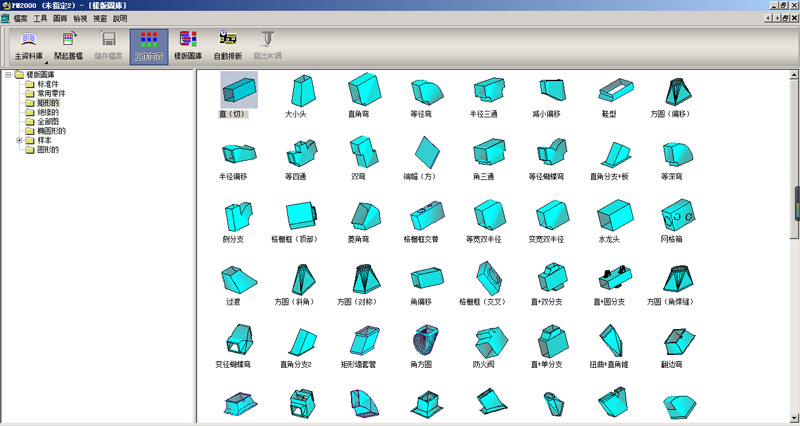Select the 变径蝴蝶弯 reducing butterfly bend
Viewport: 800px width, 426px height.
239,339
